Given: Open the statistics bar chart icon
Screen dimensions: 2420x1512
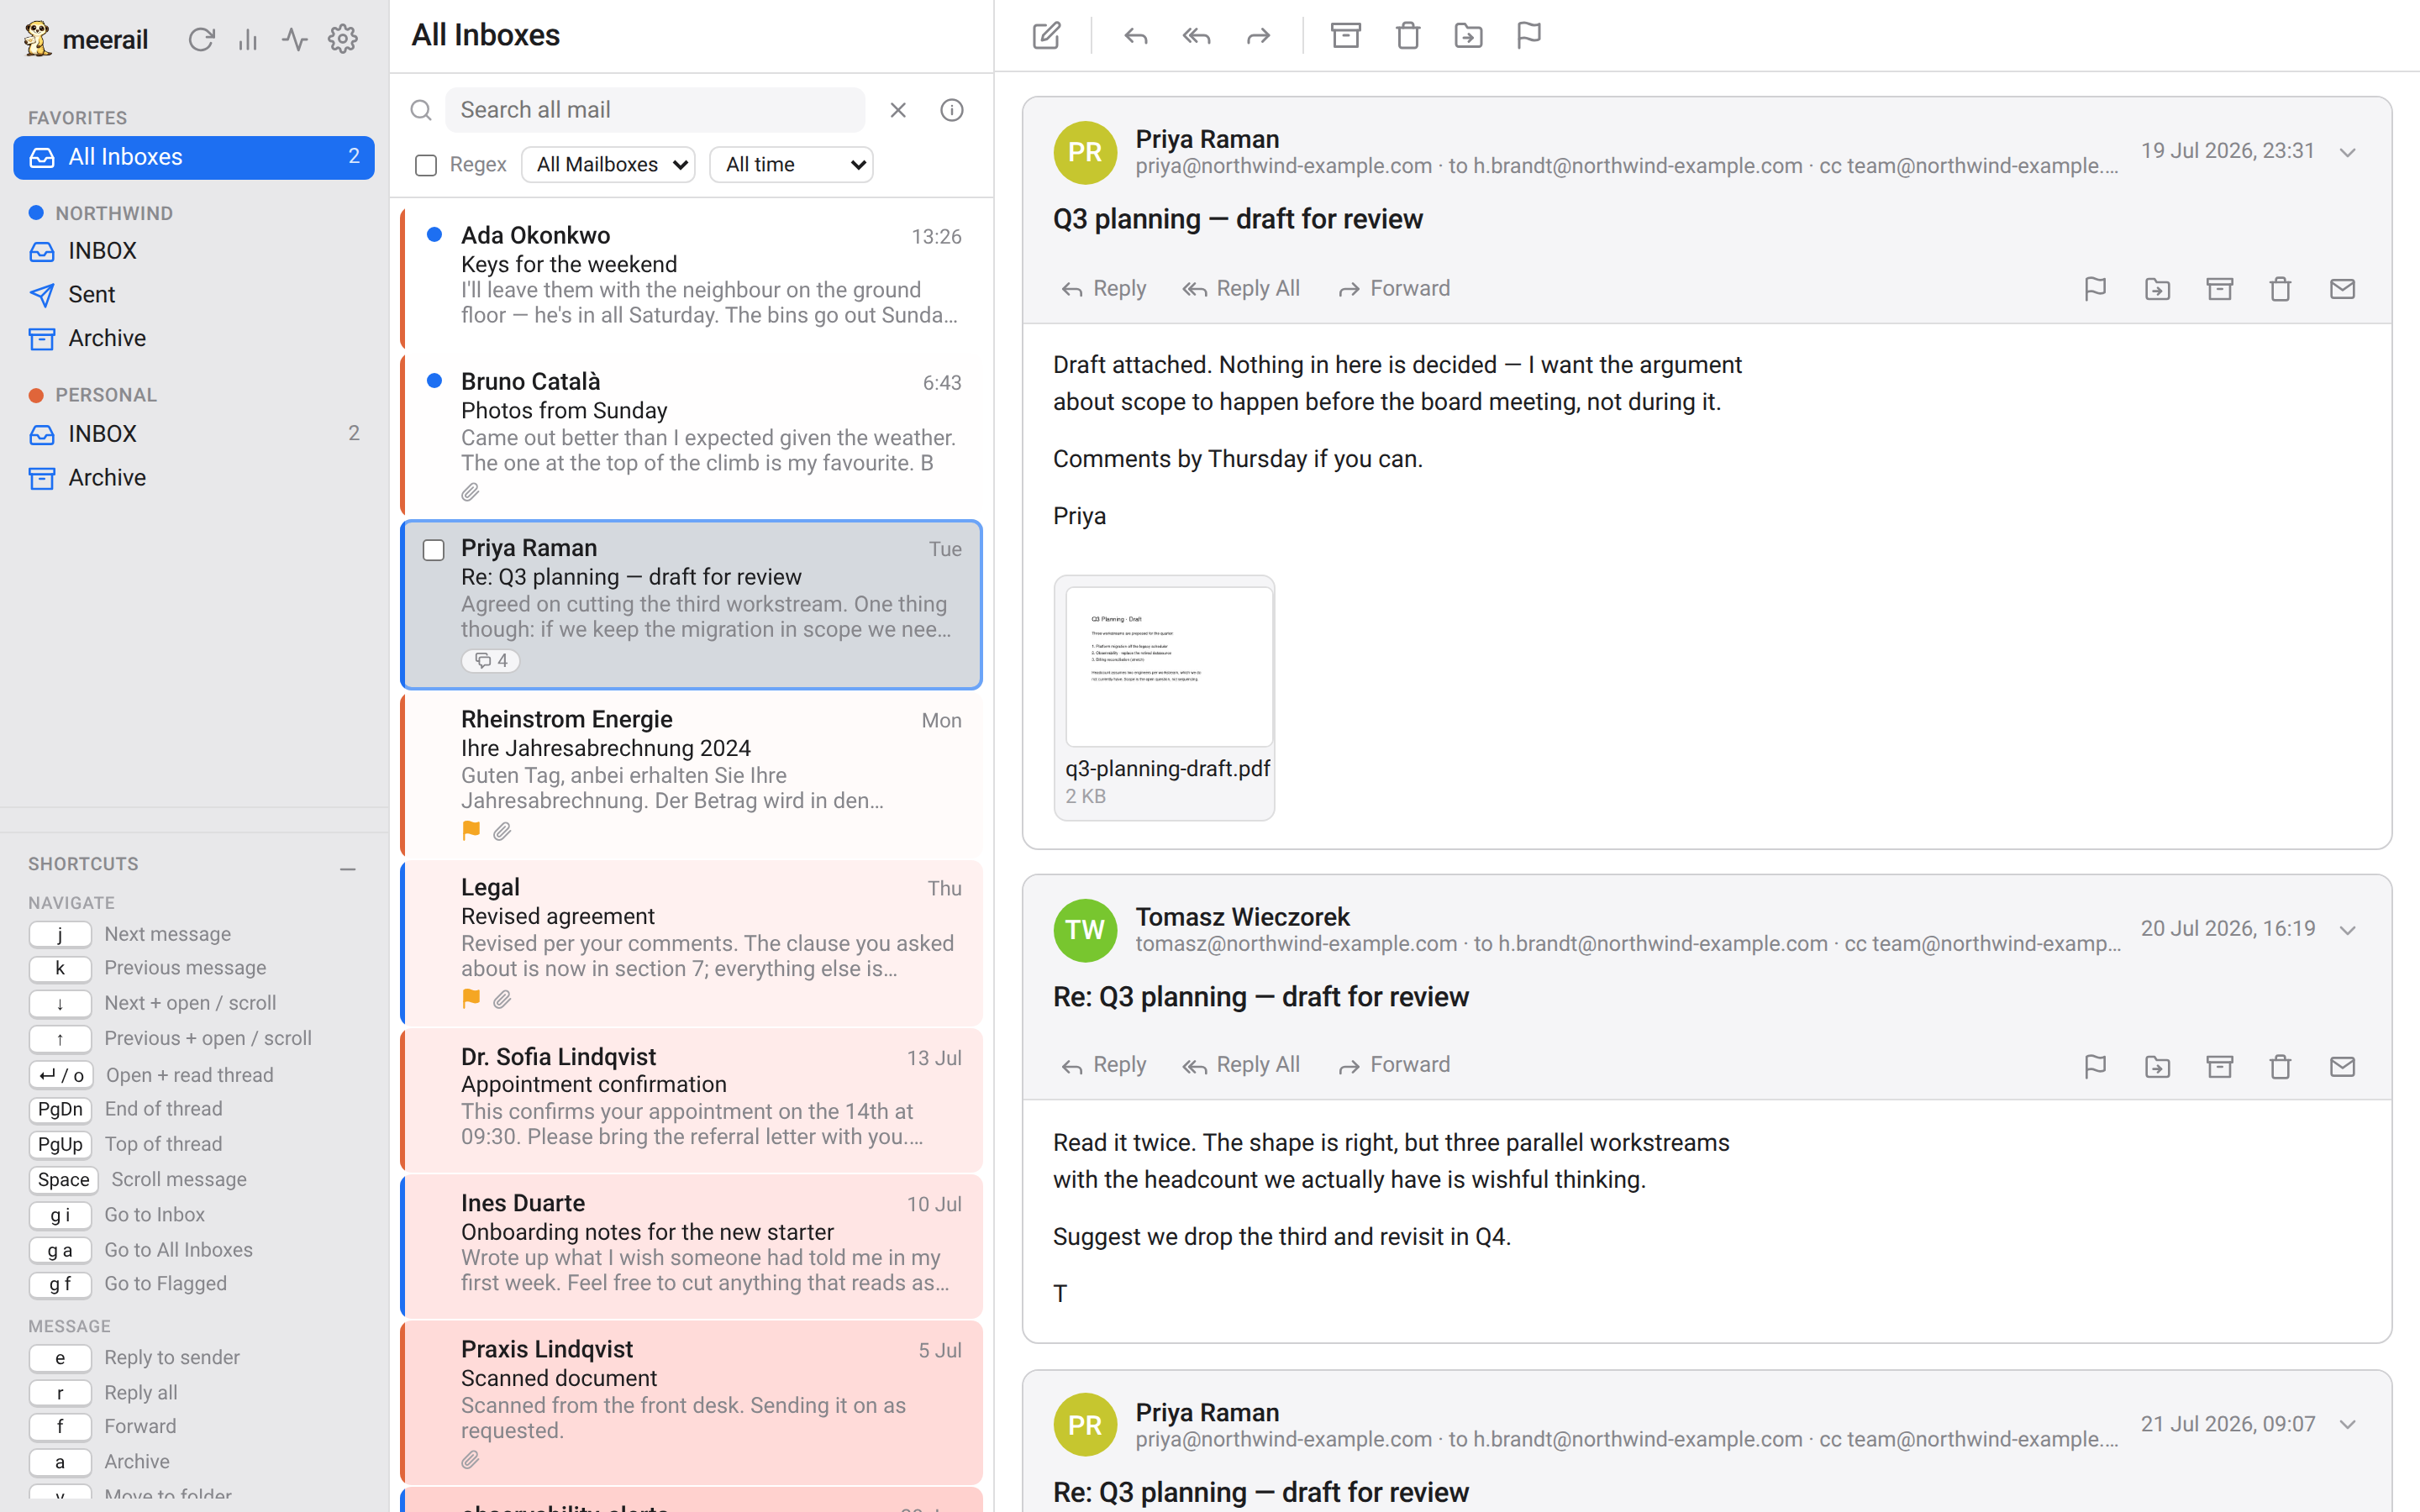Looking at the screenshot, I should 248,39.
